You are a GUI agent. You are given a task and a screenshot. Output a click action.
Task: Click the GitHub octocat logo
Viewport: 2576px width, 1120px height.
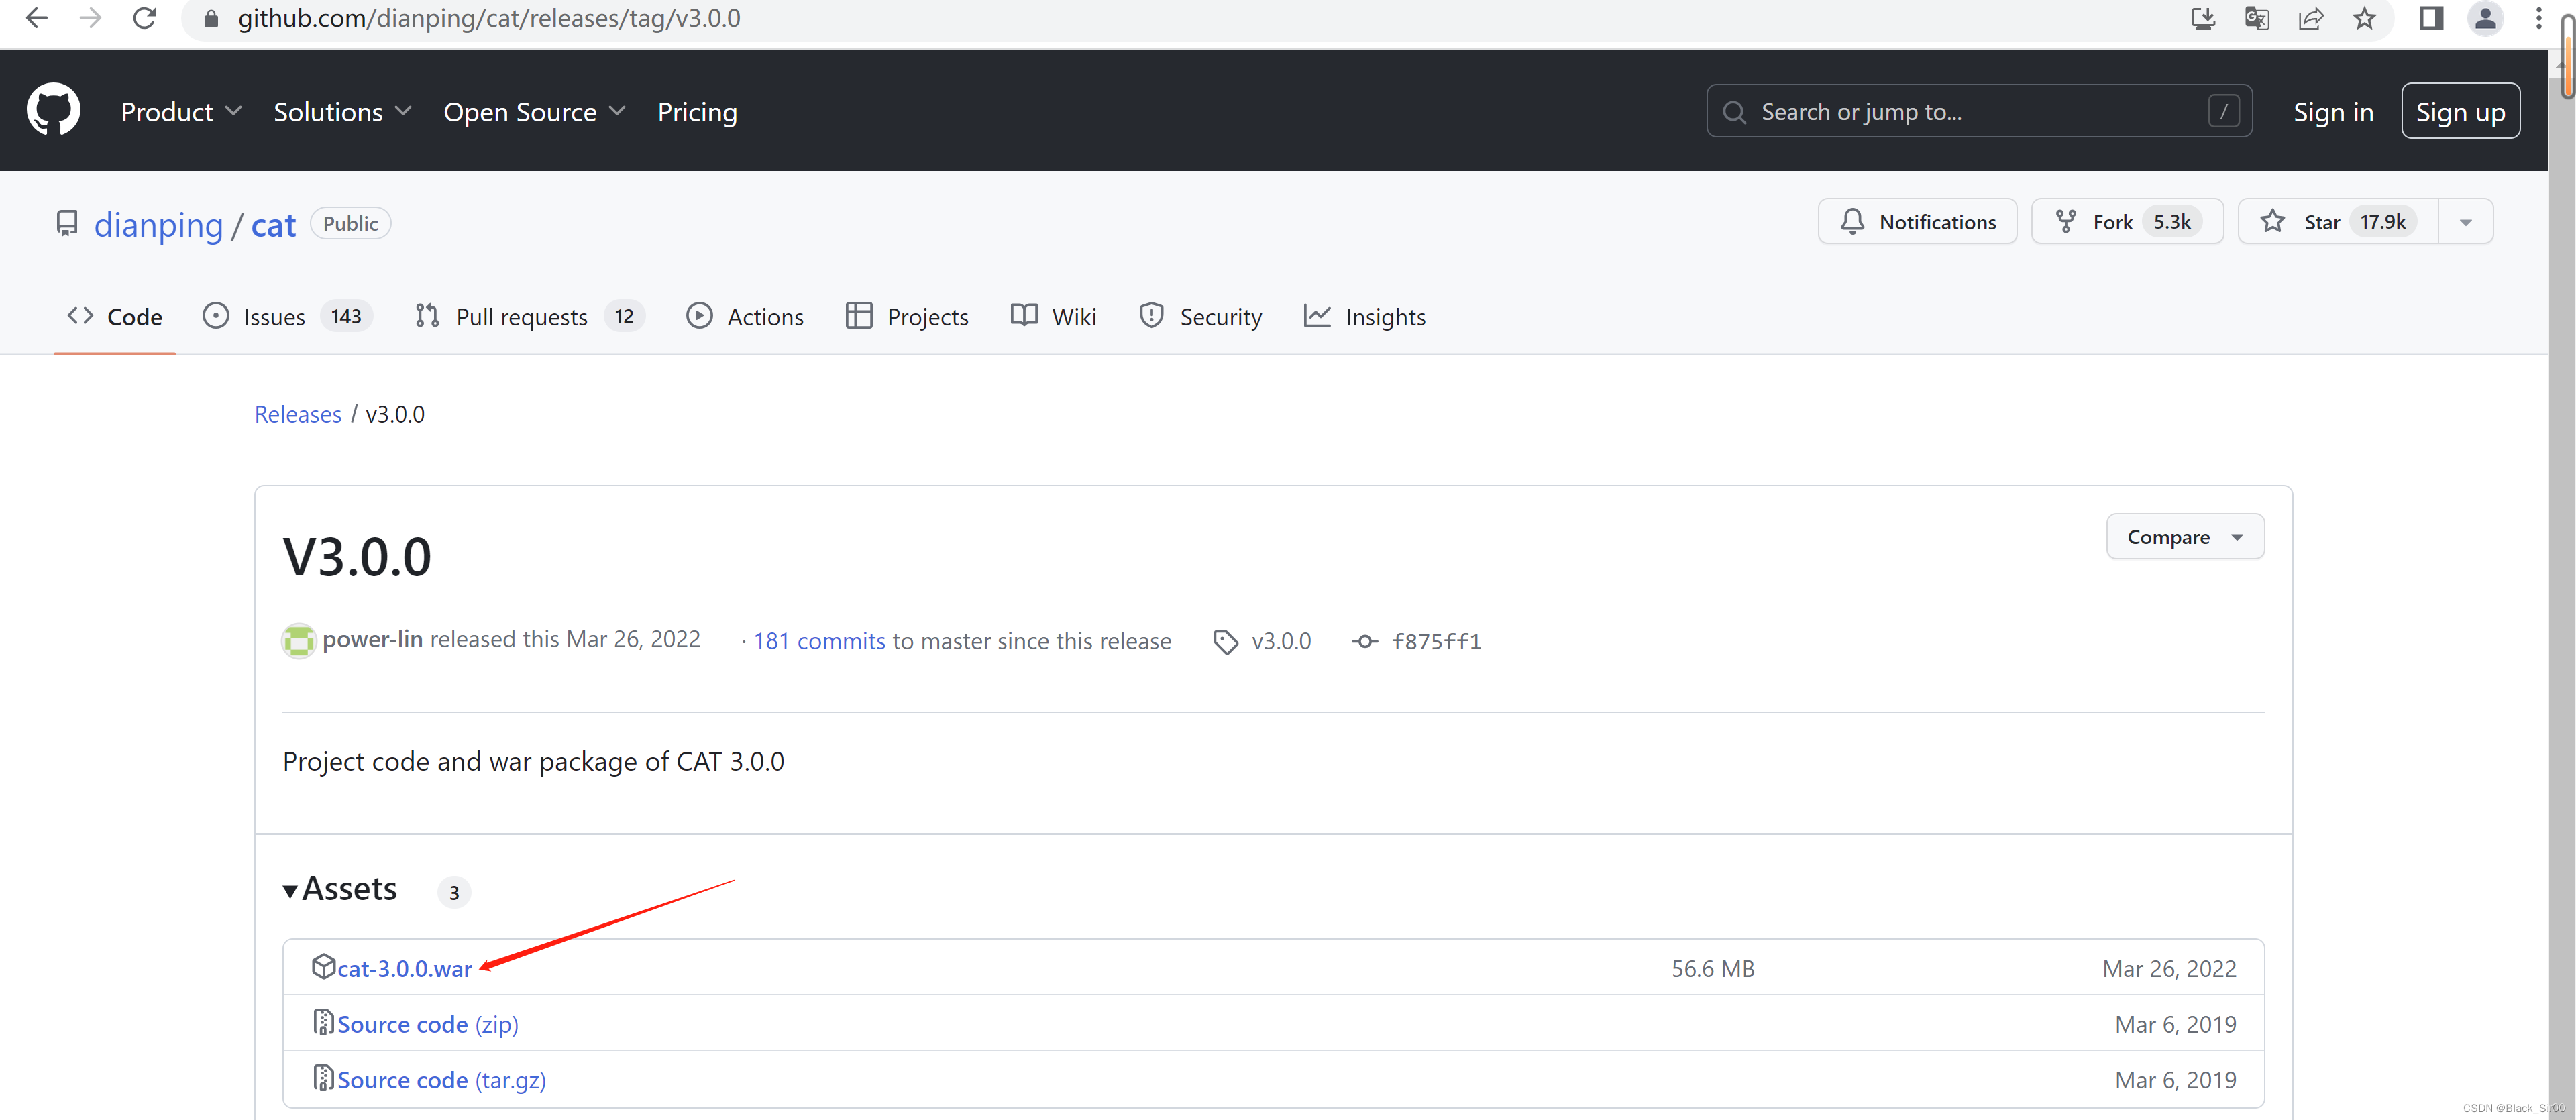52,110
